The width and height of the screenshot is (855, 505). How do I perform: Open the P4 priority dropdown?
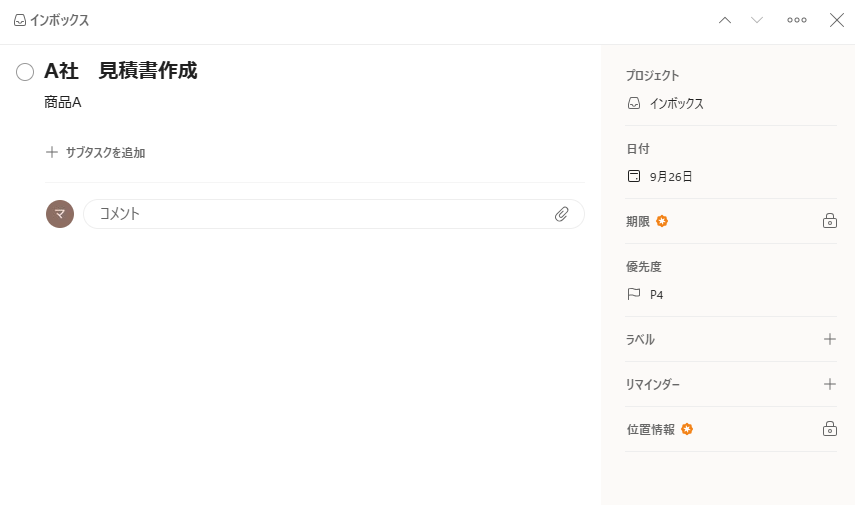coord(656,295)
